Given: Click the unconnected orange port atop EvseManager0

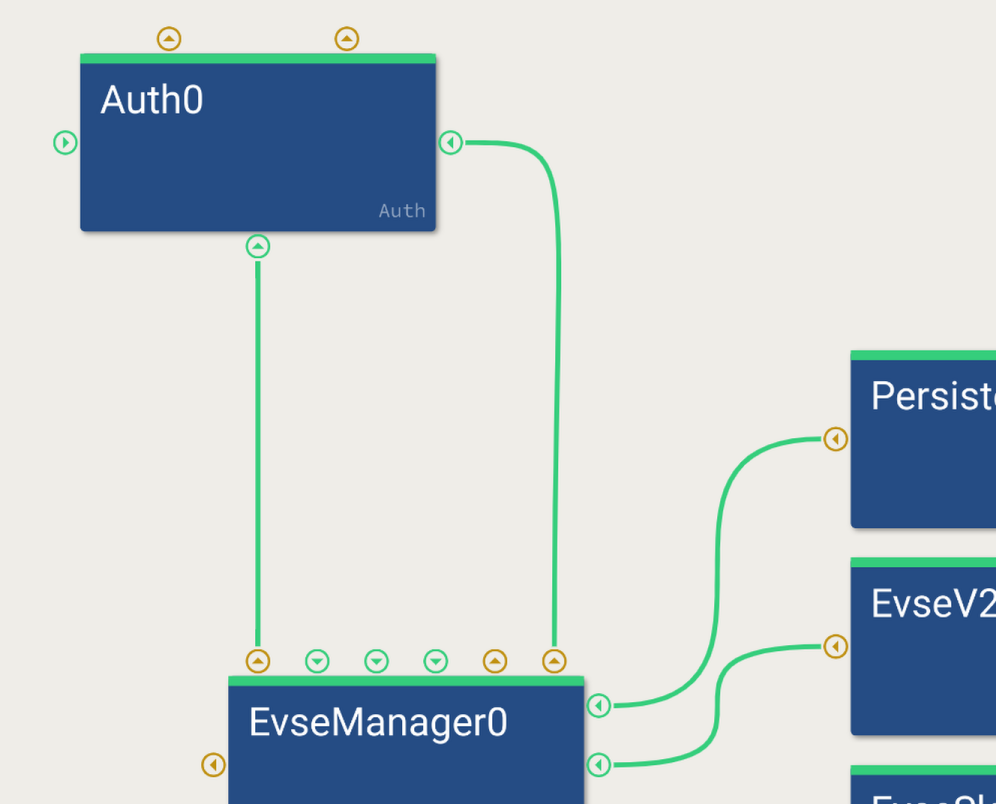Looking at the screenshot, I should 495,661.
